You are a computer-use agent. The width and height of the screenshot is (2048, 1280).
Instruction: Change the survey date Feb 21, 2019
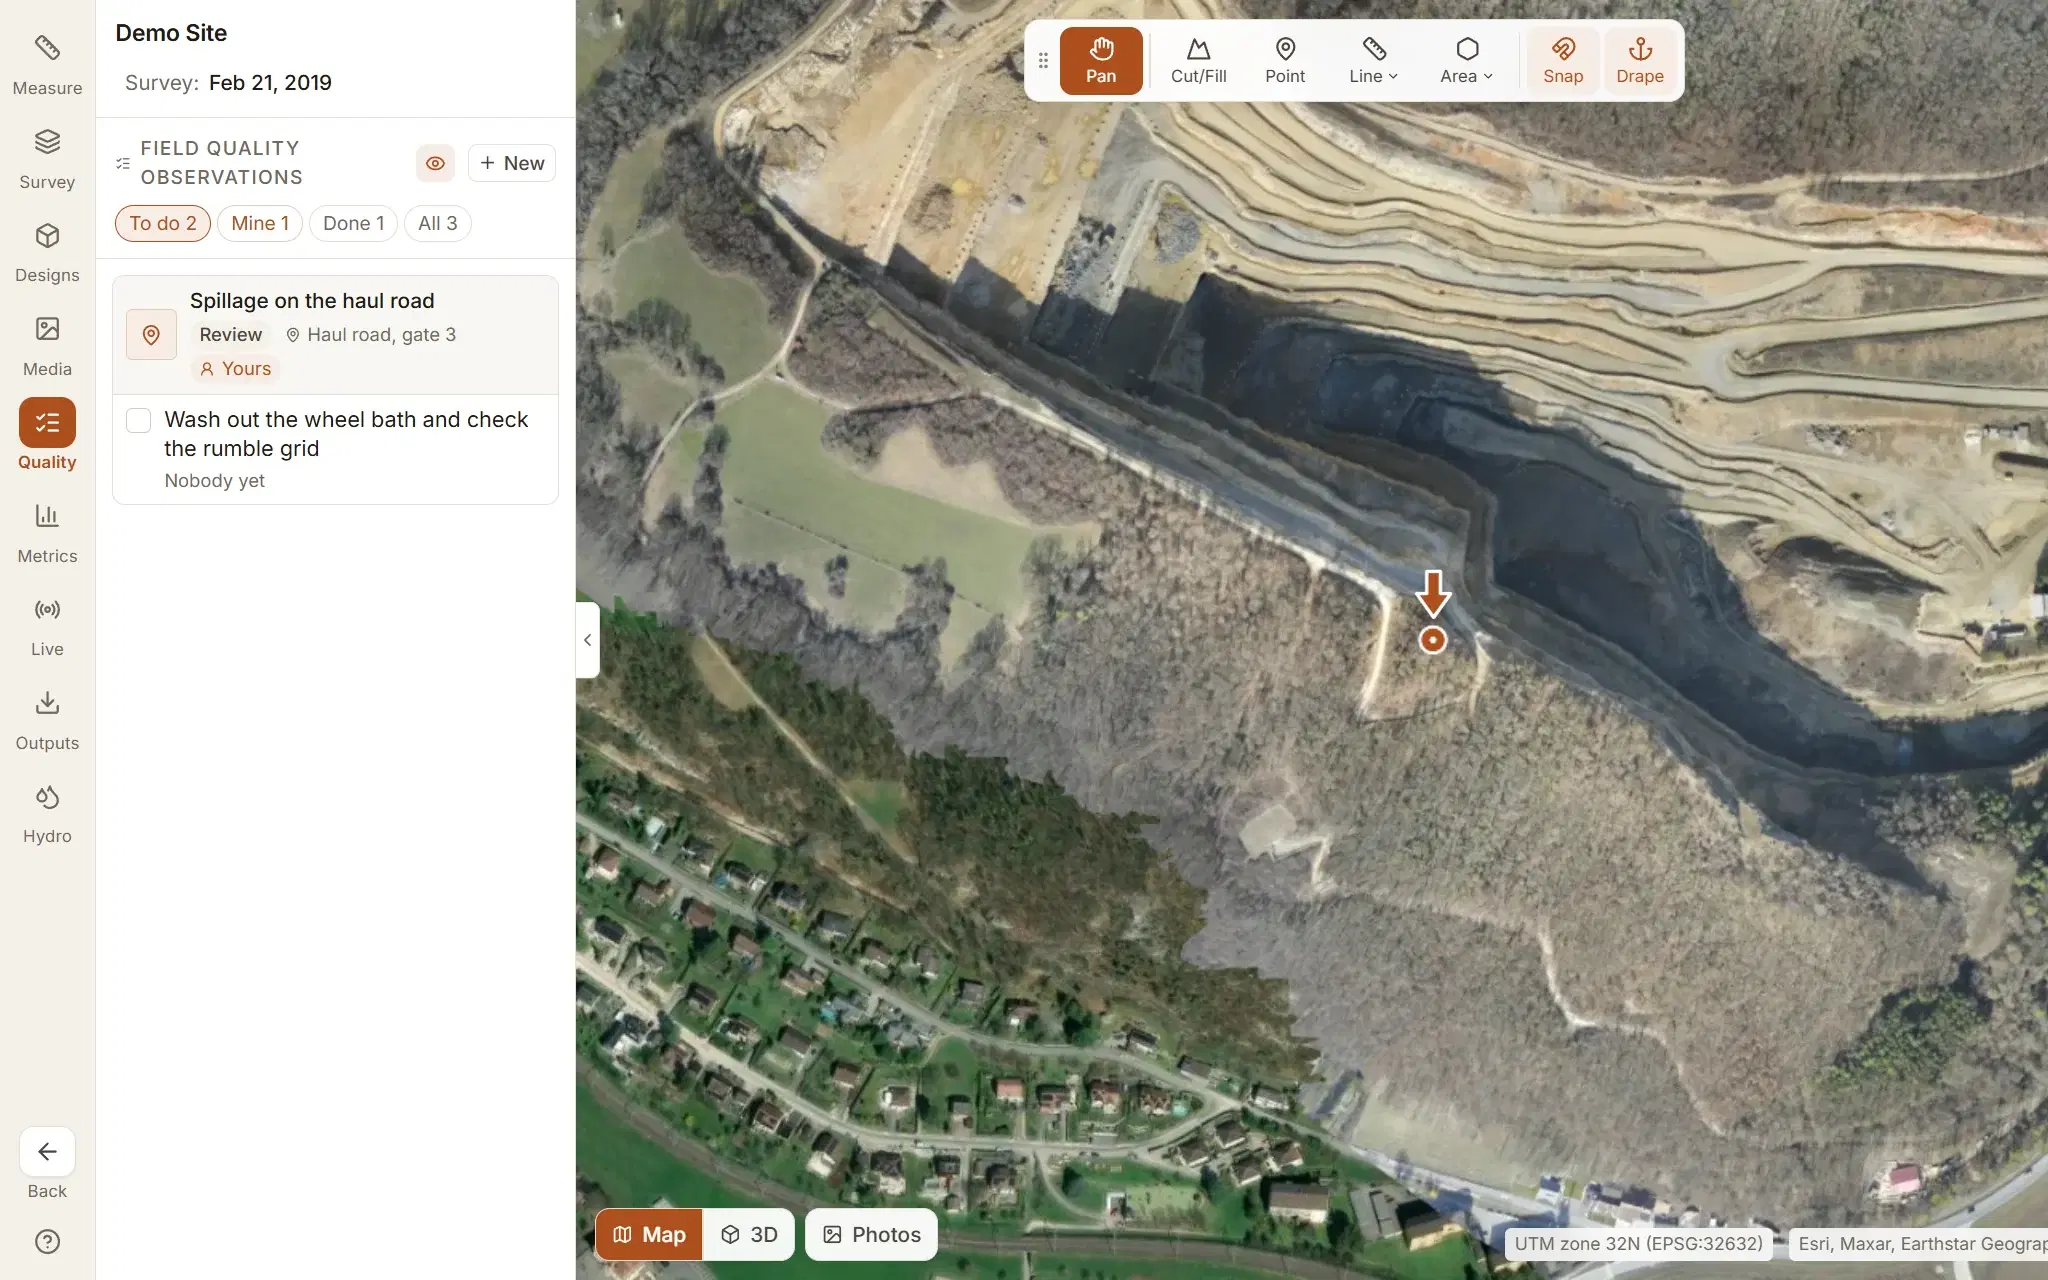[270, 83]
